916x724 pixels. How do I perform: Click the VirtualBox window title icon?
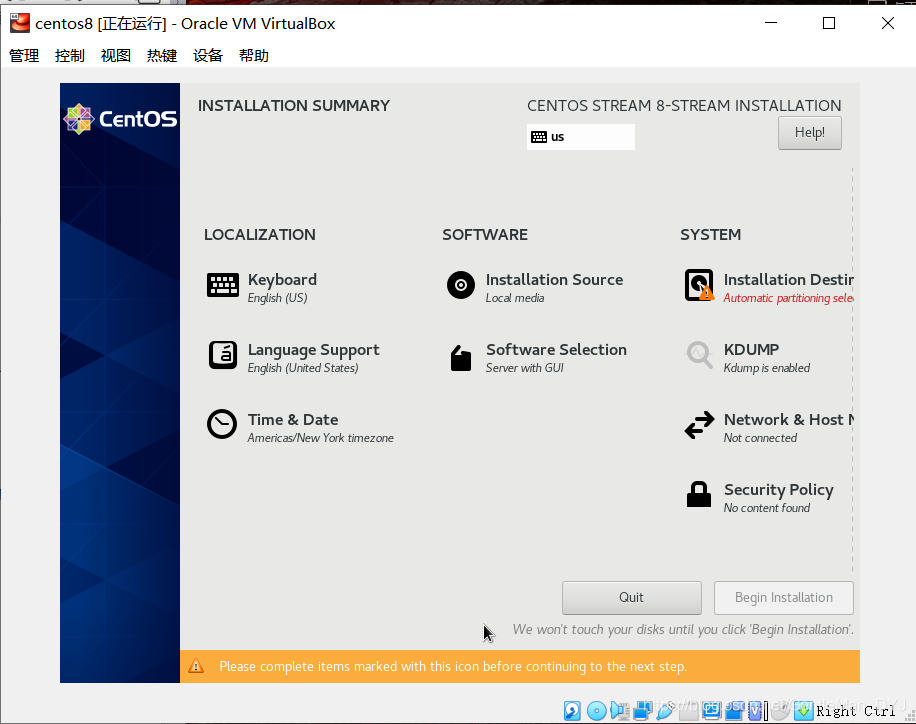click(20, 23)
